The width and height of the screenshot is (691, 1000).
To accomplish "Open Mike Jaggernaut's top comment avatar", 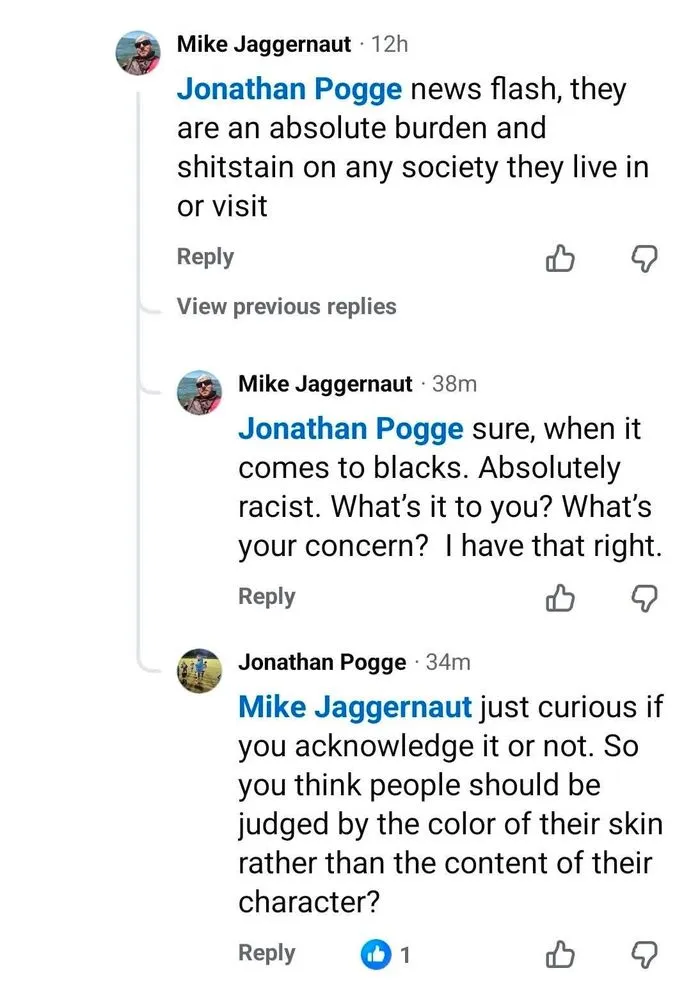I will point(139,52).
